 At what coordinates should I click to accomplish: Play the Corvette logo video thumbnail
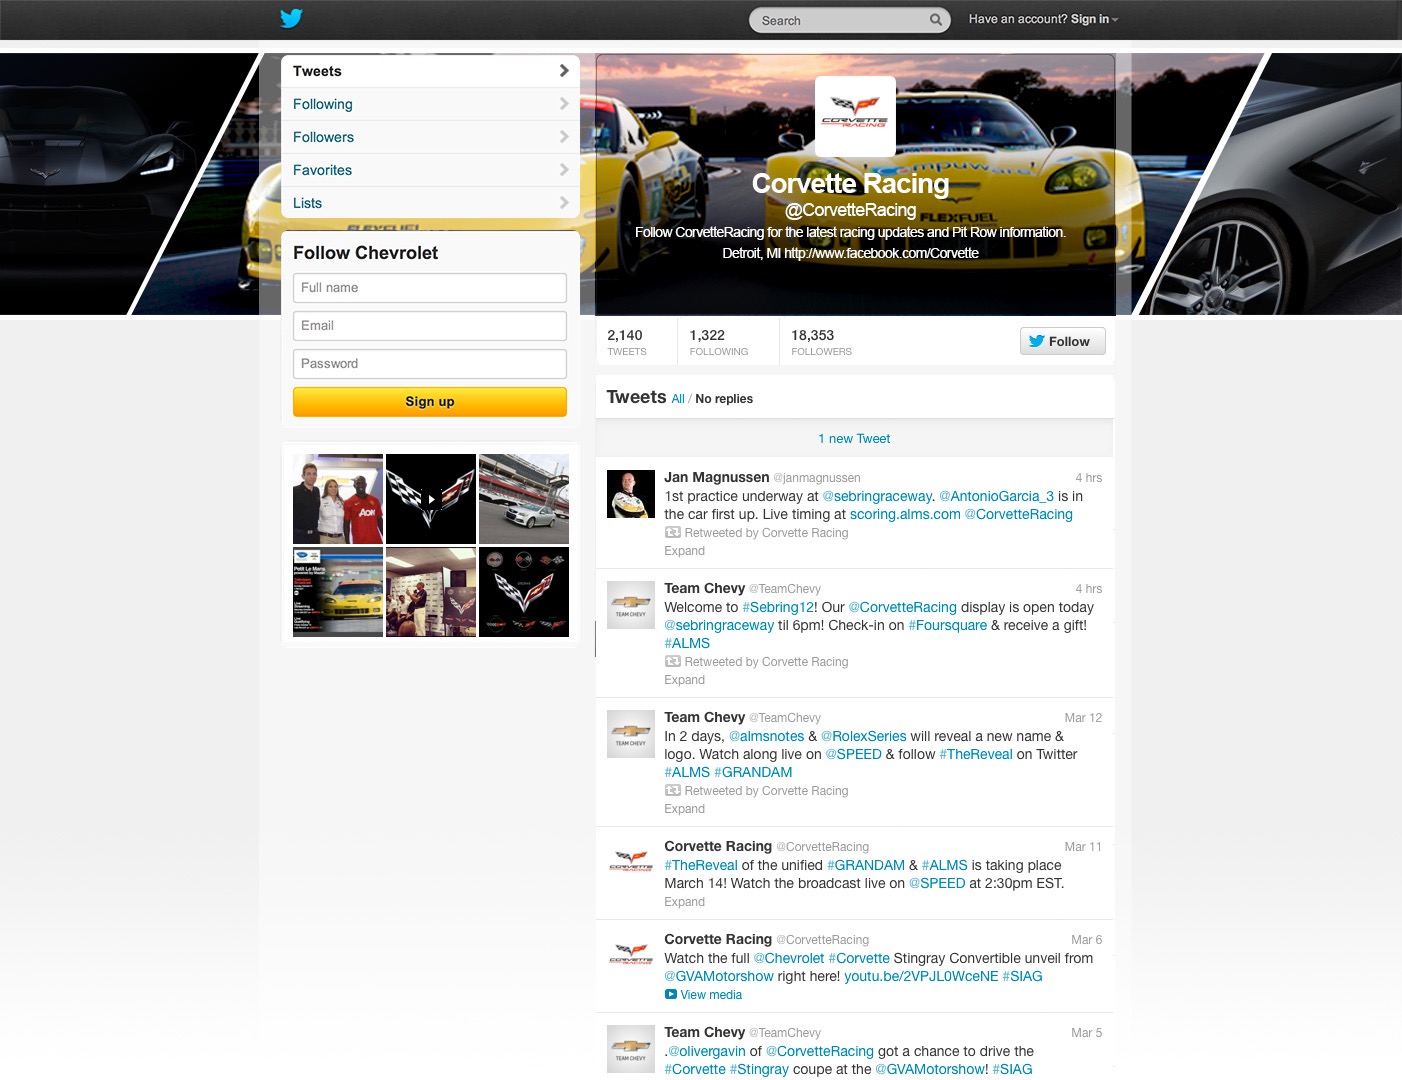[x=431, y=499]
